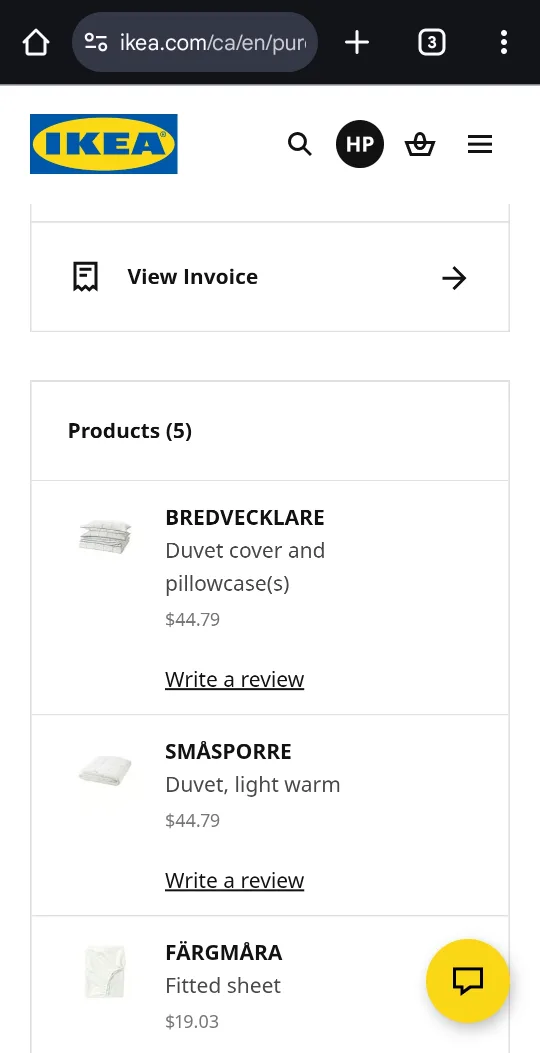Screen dimensions: 540x1053
Task: Open SMÅSPORRE duvet product thumbnail
Action: coord(105,770)
